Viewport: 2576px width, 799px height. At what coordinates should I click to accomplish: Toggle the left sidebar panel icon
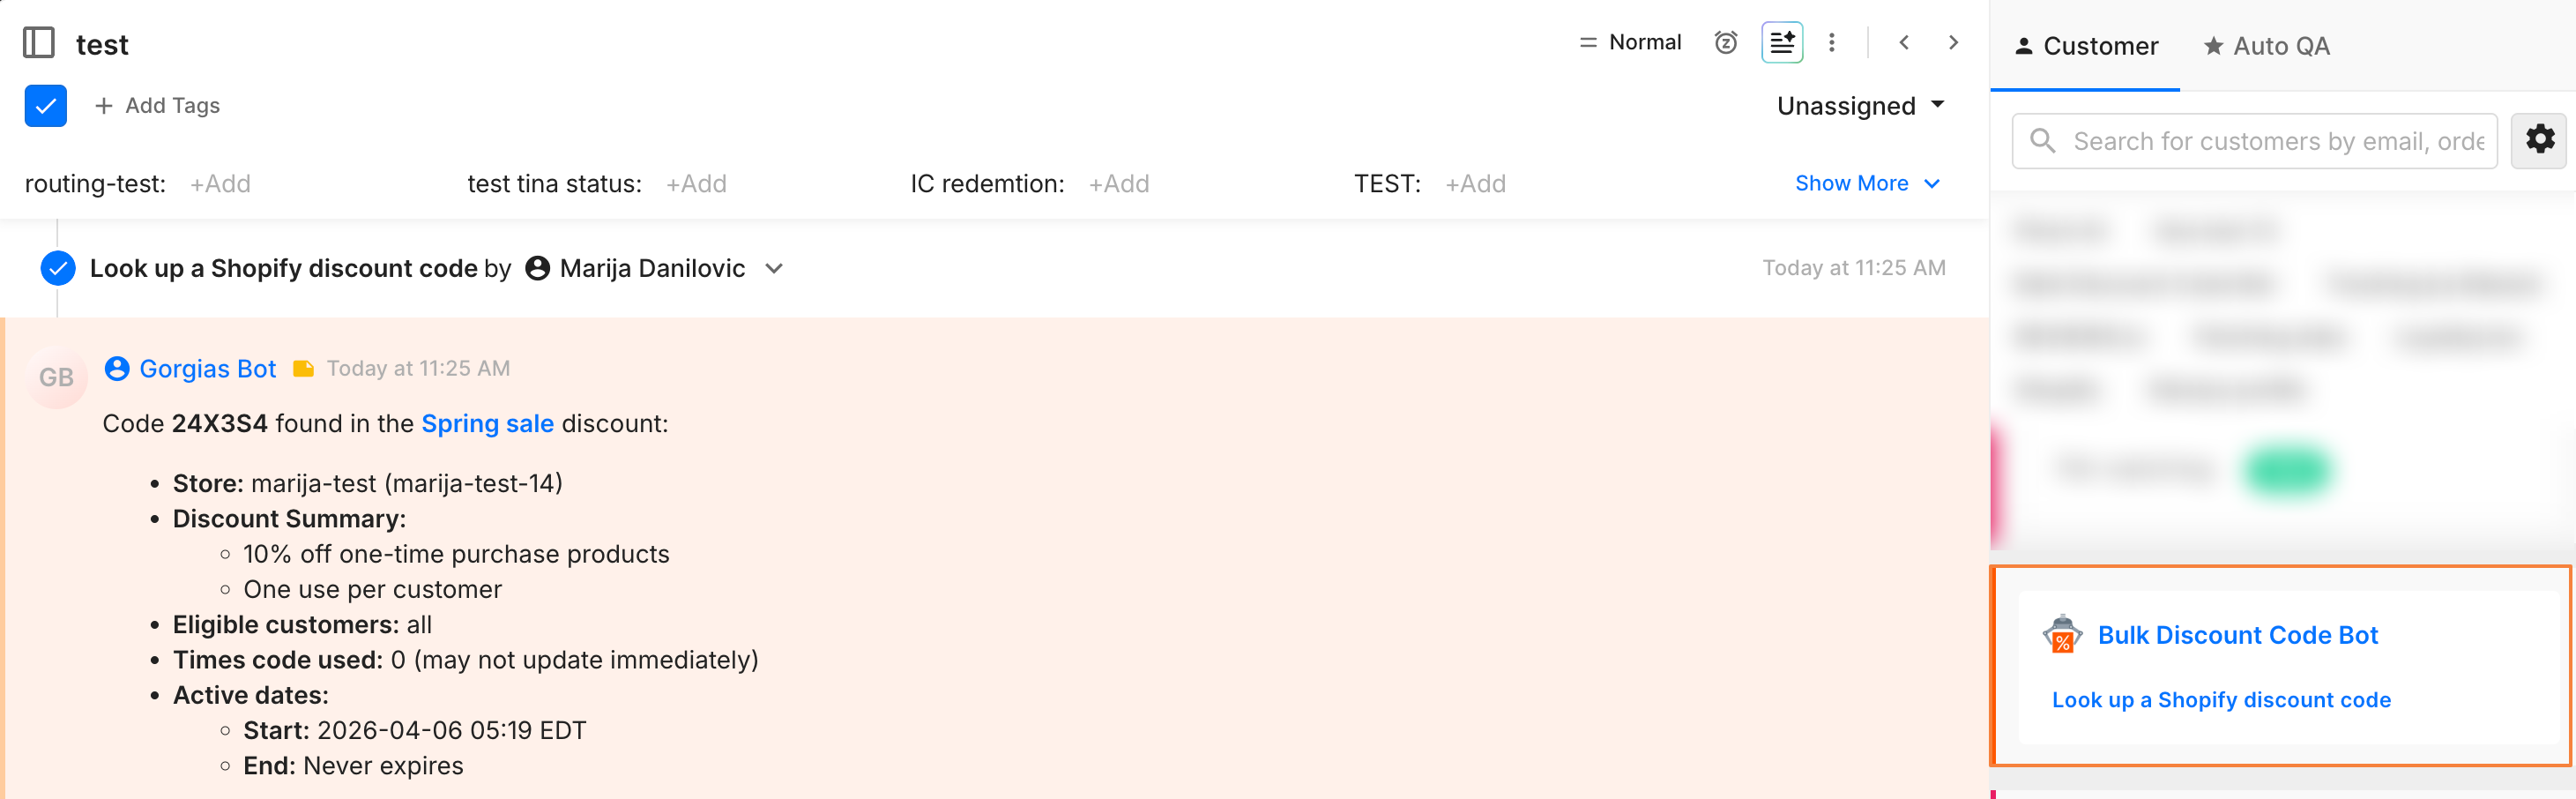(39, 43)
